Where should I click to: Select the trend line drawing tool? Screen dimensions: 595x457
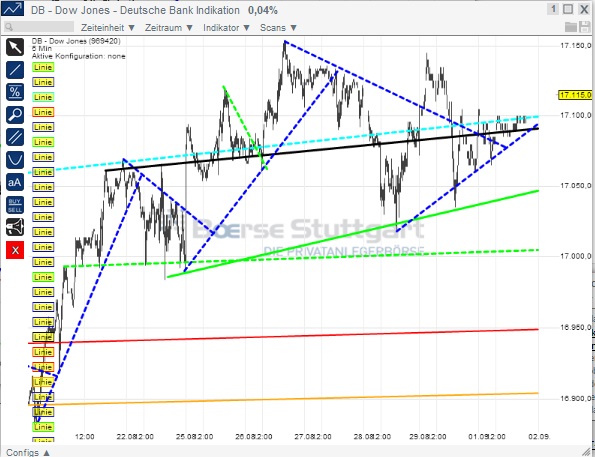[x=15, y=70]
